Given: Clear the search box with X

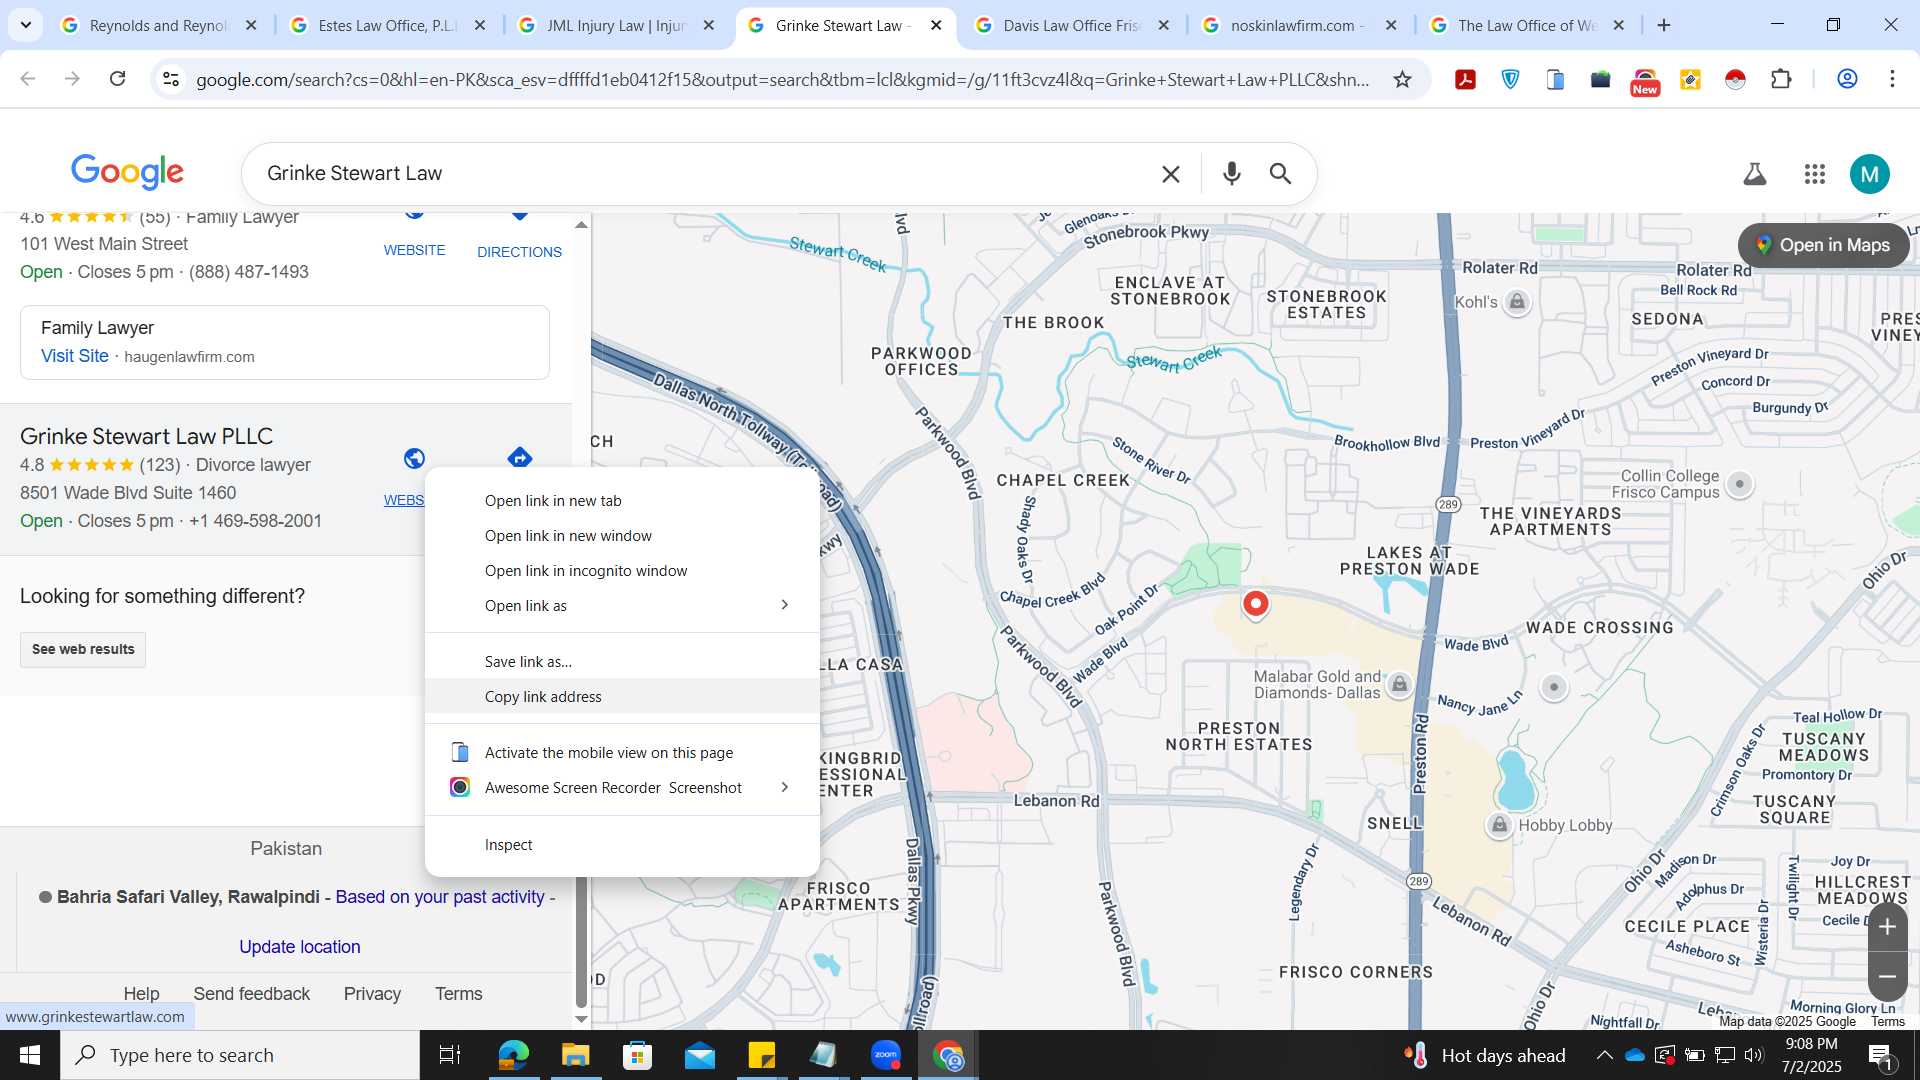Looking at the screenshot, I should tap(1171, 174).
